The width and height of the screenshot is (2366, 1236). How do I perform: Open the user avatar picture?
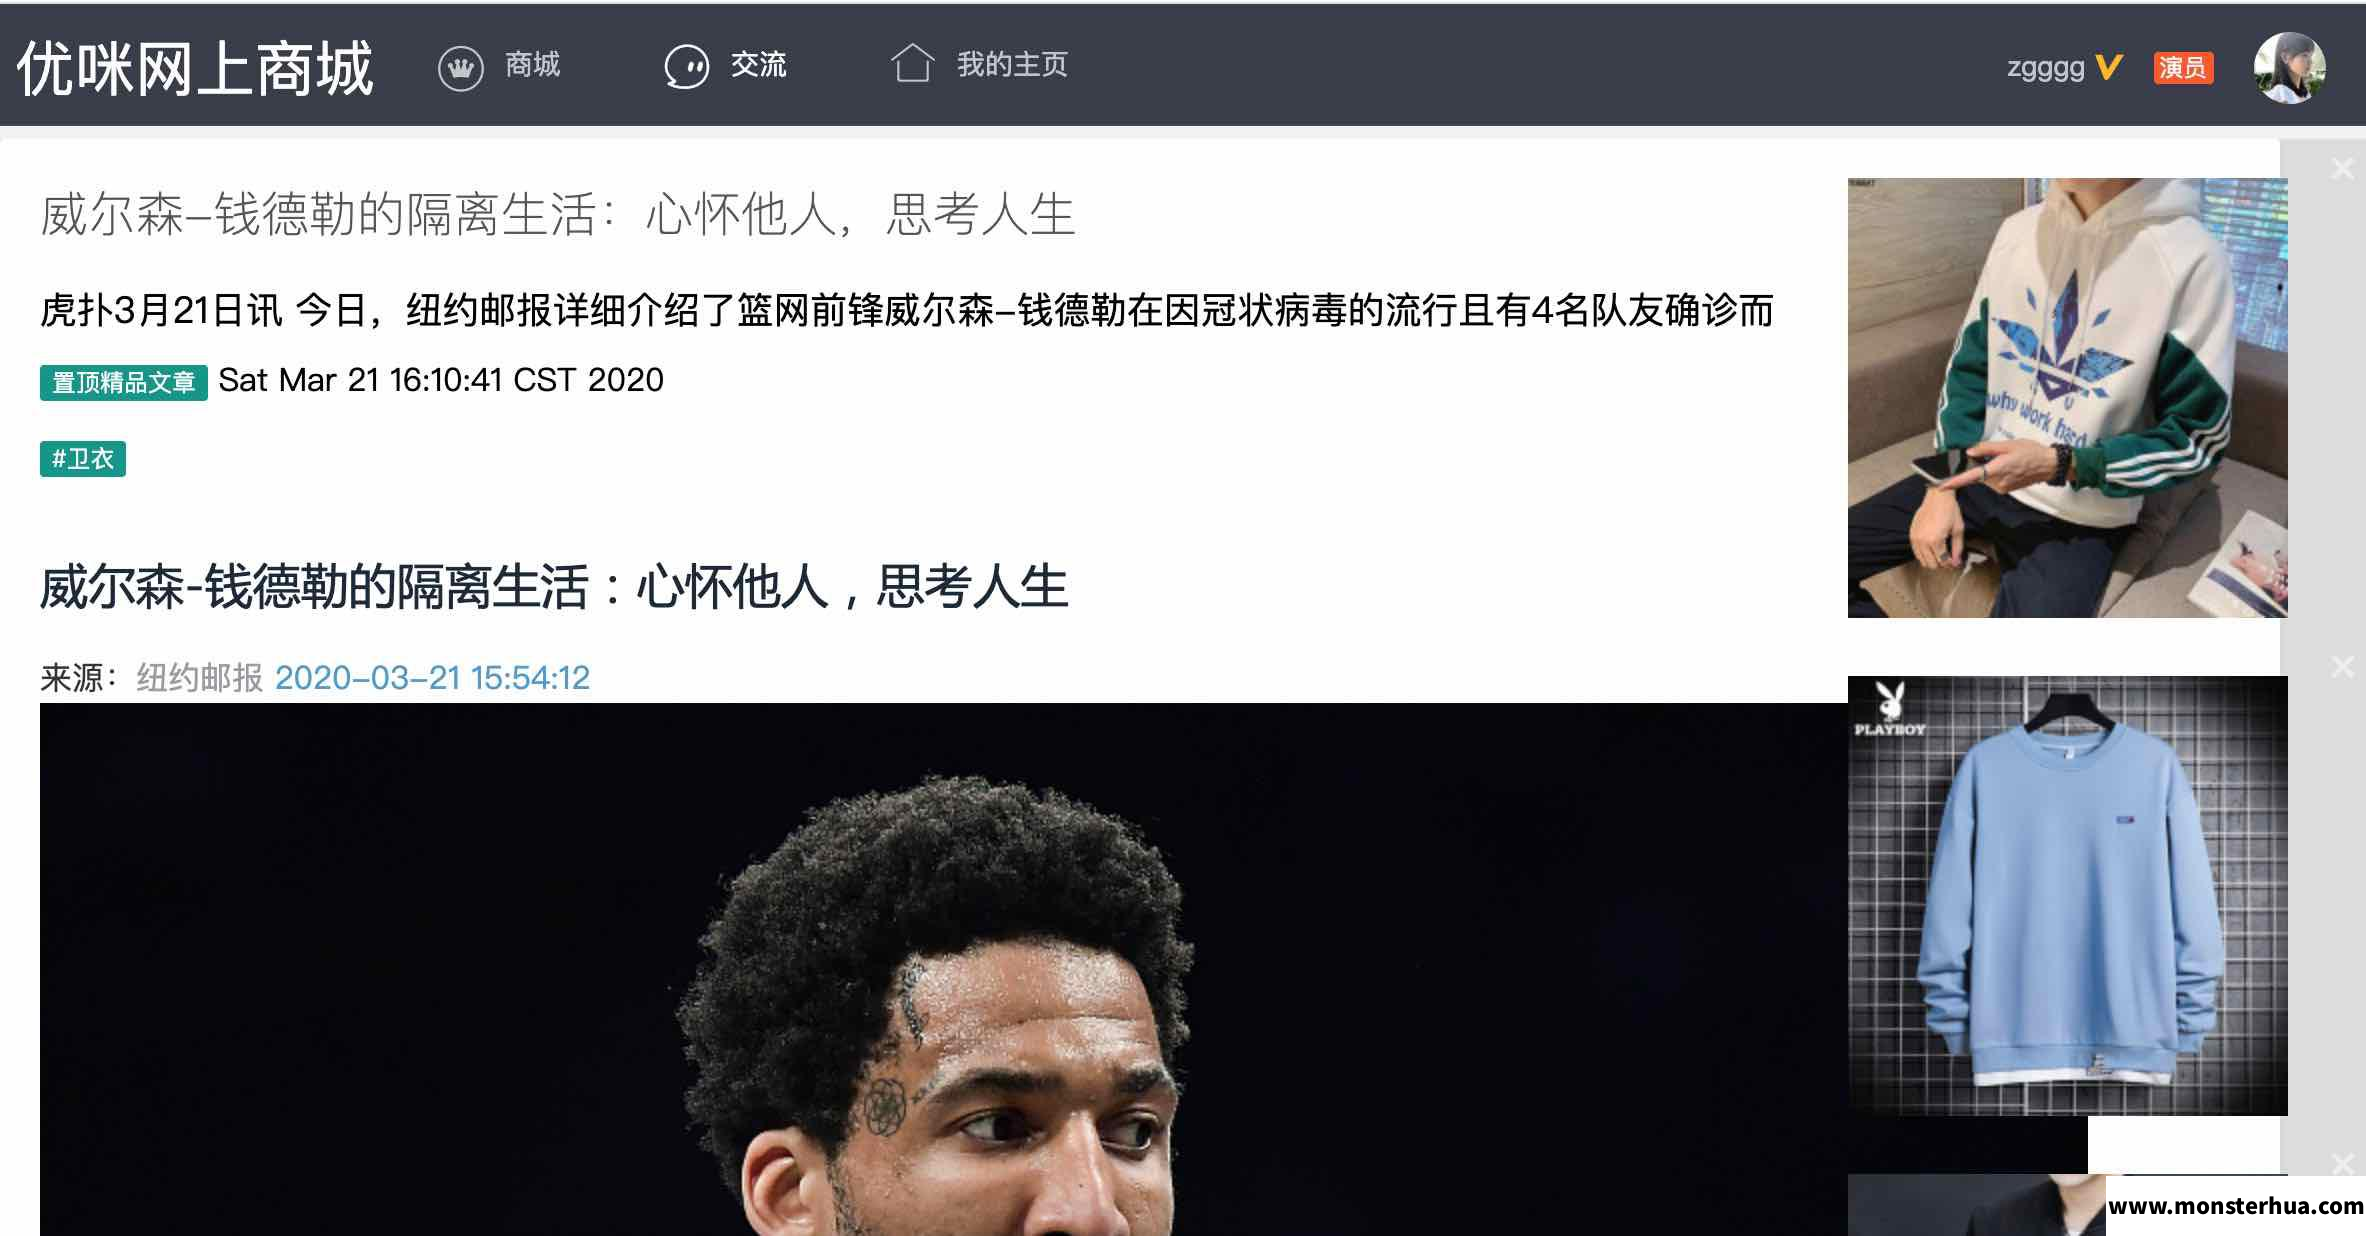pyautogui.click(x=2289, y=67)
